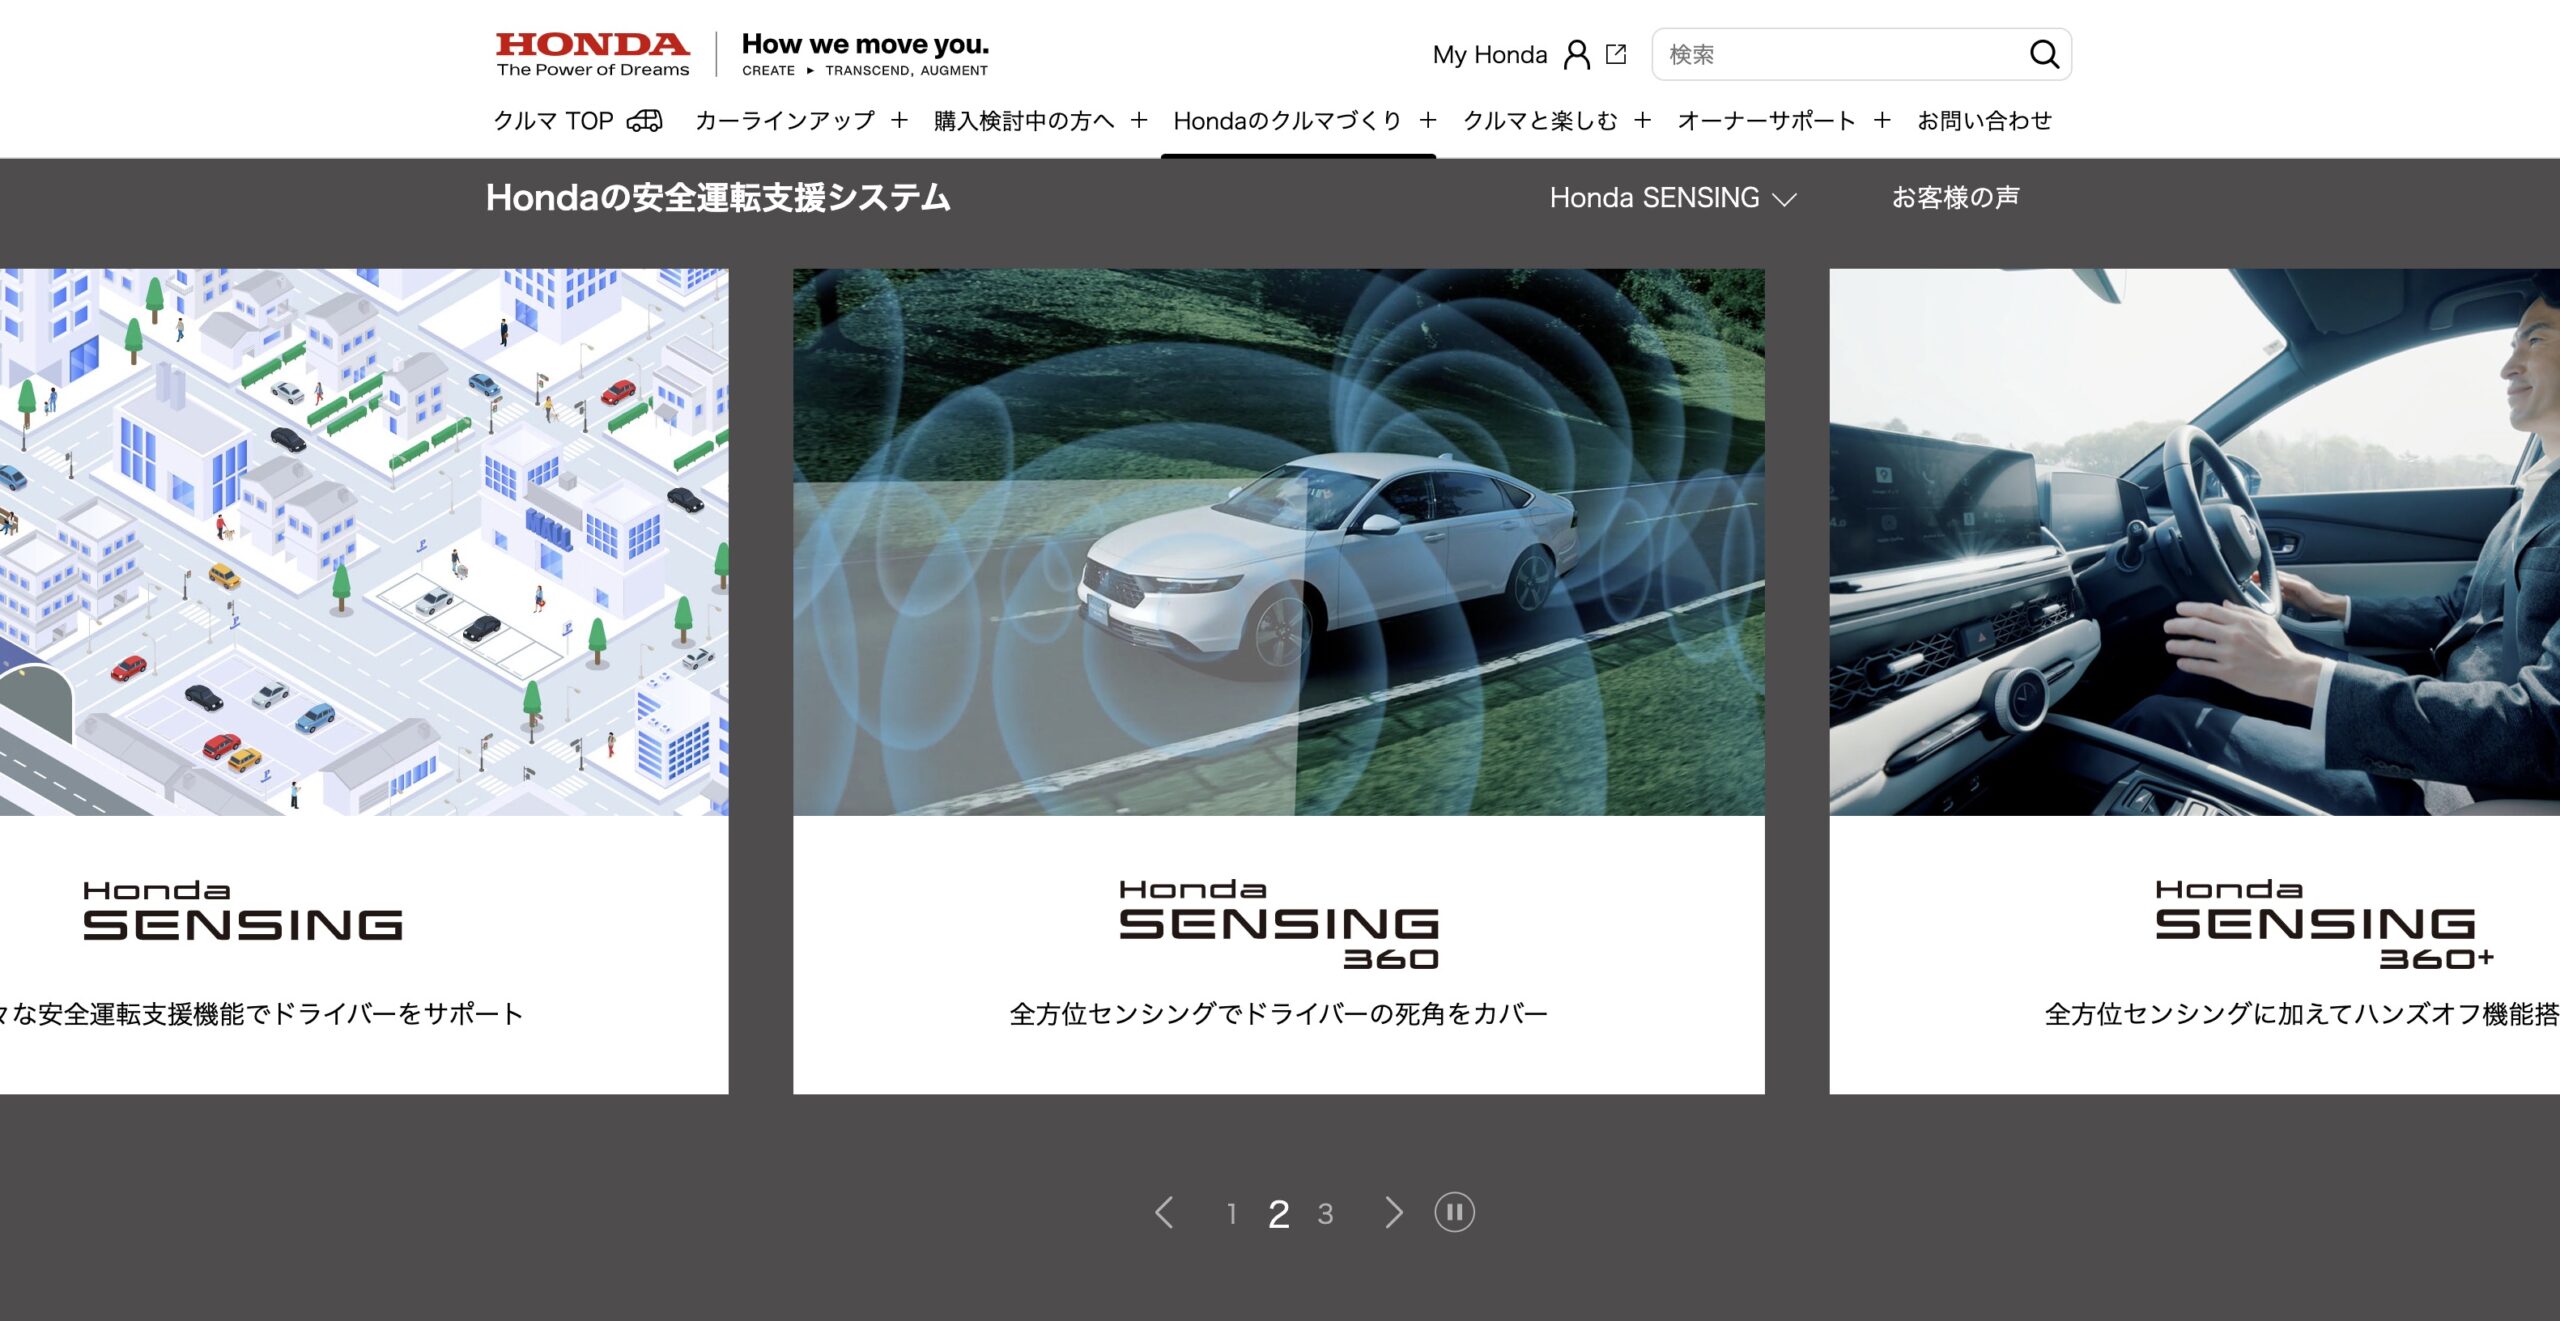Select the オーナーサポート menu label
The height and width of the screenshot is (1321, 2560).
click(x=1767, y=120)
